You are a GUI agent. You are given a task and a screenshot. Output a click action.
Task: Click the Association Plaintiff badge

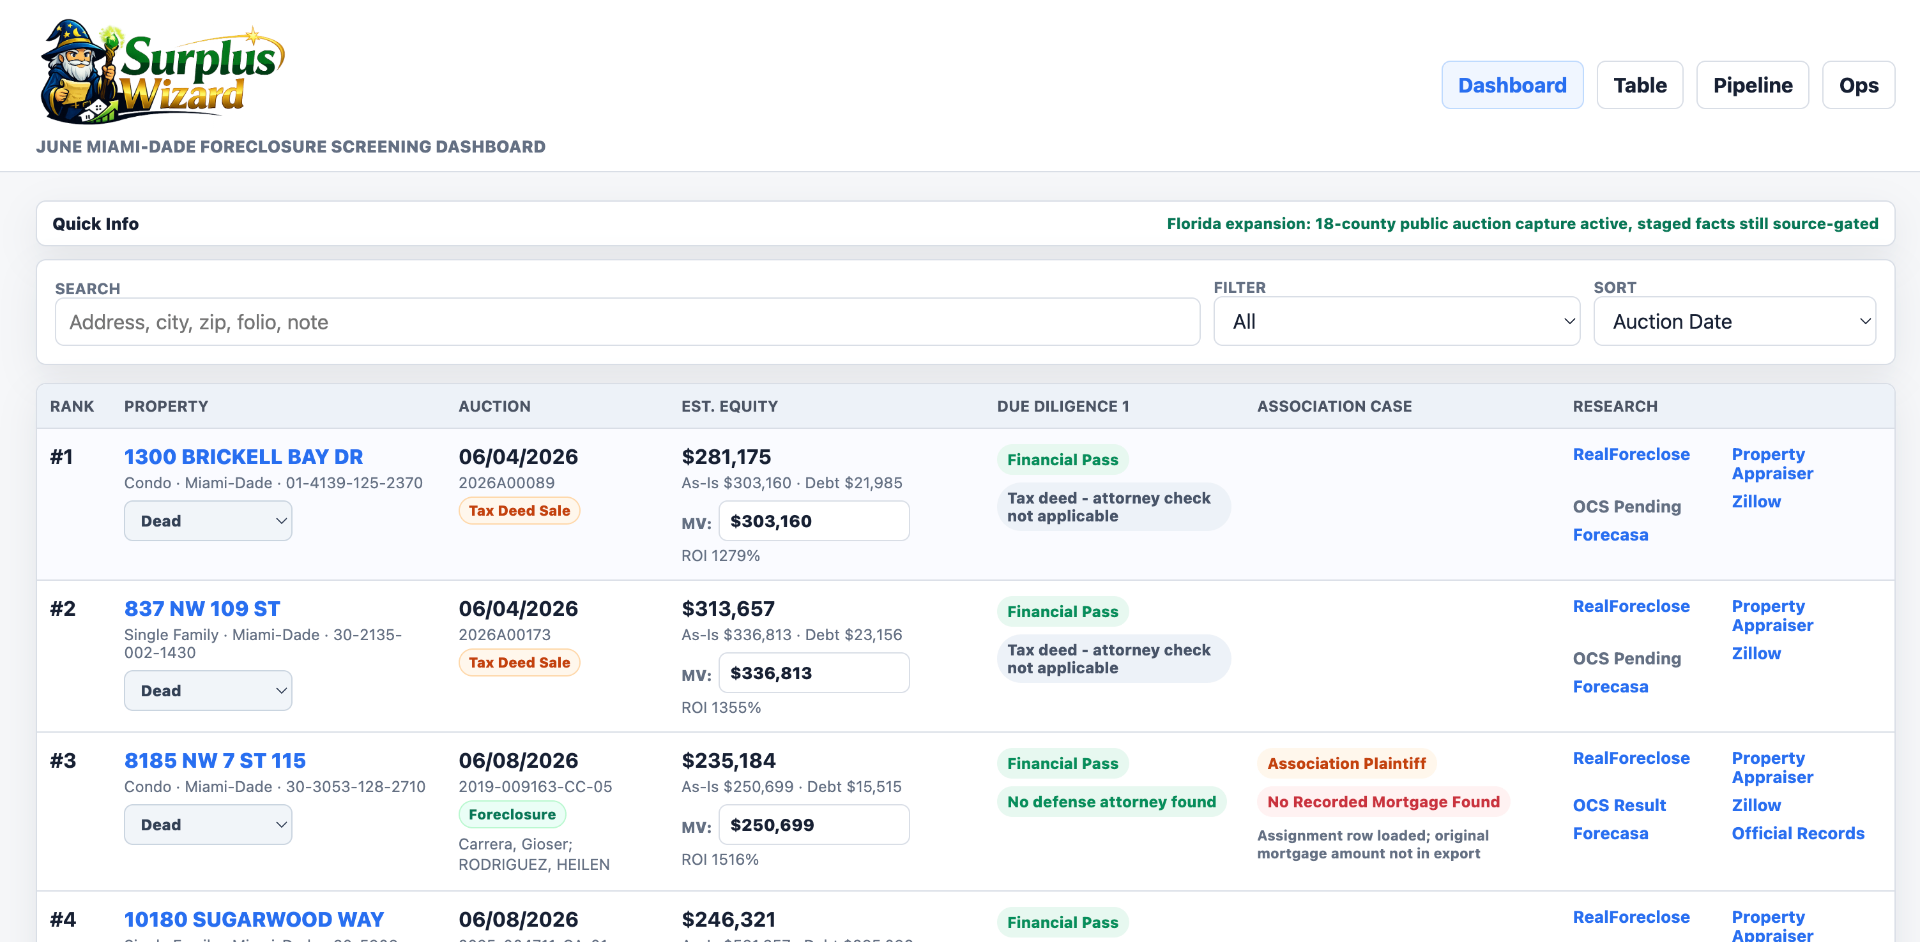pyautogui.click(x=1346, y=764)
